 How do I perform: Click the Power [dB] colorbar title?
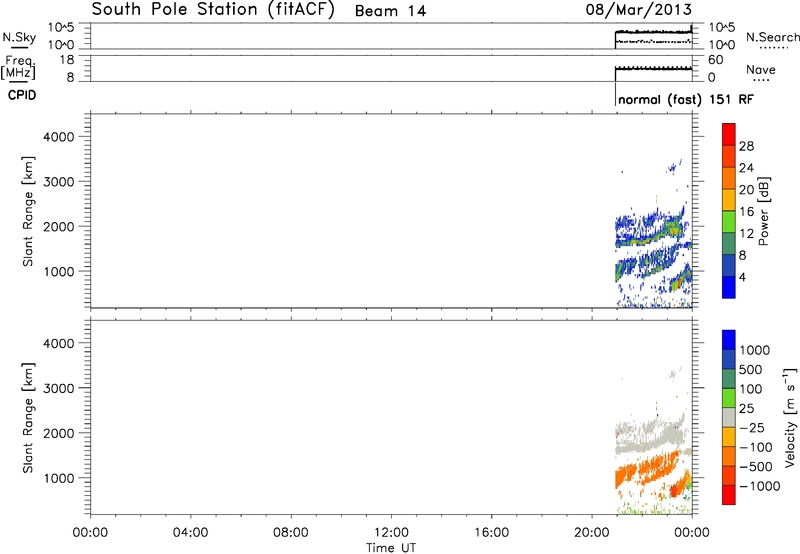pyautogui.click(x=764, y=211)
